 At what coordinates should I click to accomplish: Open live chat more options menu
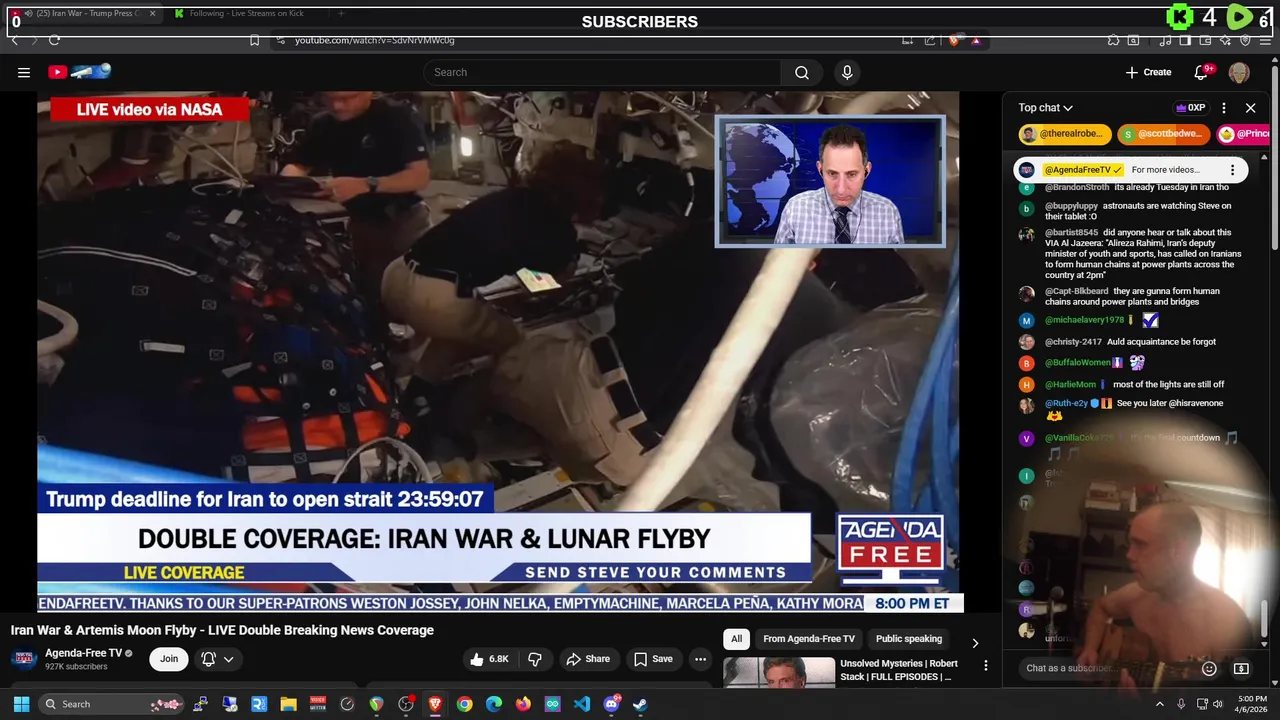tap(1224, 108)
